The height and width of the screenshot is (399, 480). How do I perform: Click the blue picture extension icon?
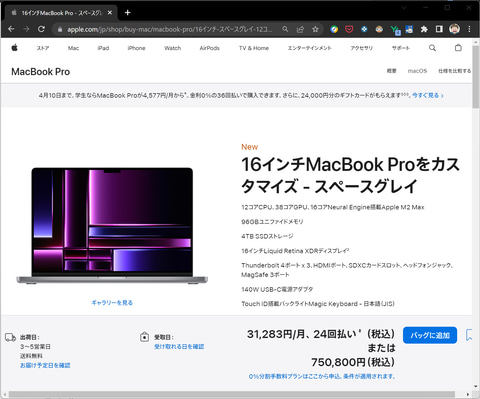point(409,29)
